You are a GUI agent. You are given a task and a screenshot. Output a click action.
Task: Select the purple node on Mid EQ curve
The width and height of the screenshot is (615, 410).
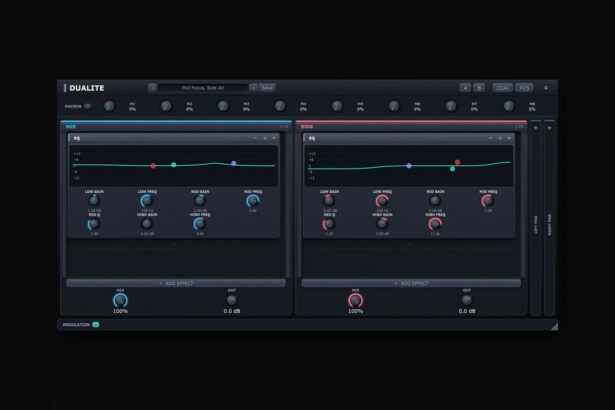(x=234, y=163)
